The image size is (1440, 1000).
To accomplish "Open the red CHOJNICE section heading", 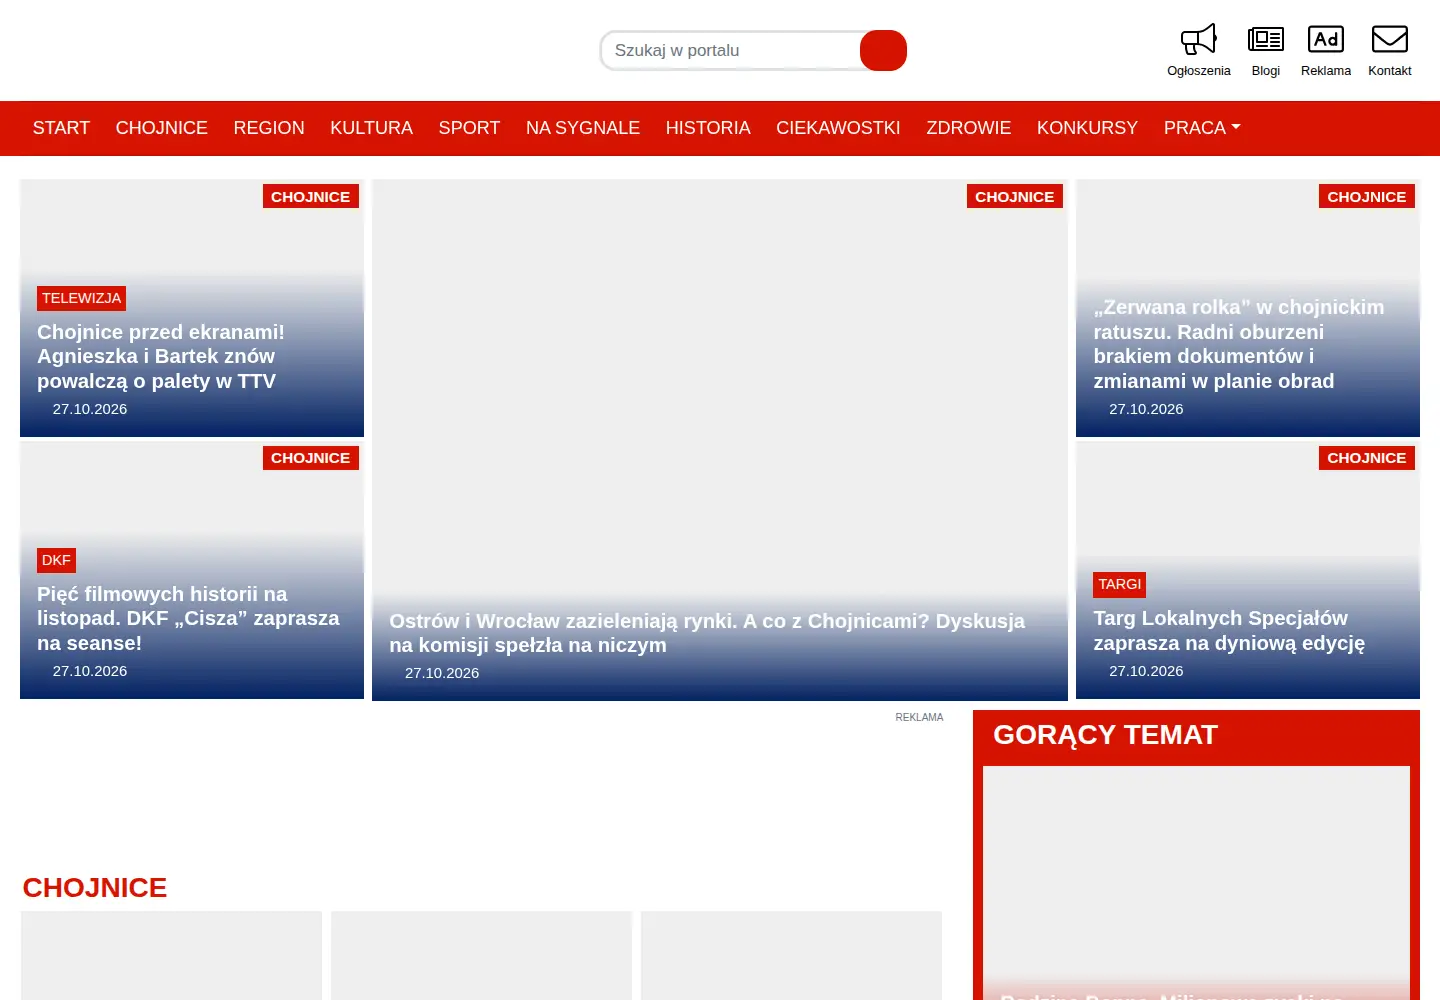I will coord(95,887).
